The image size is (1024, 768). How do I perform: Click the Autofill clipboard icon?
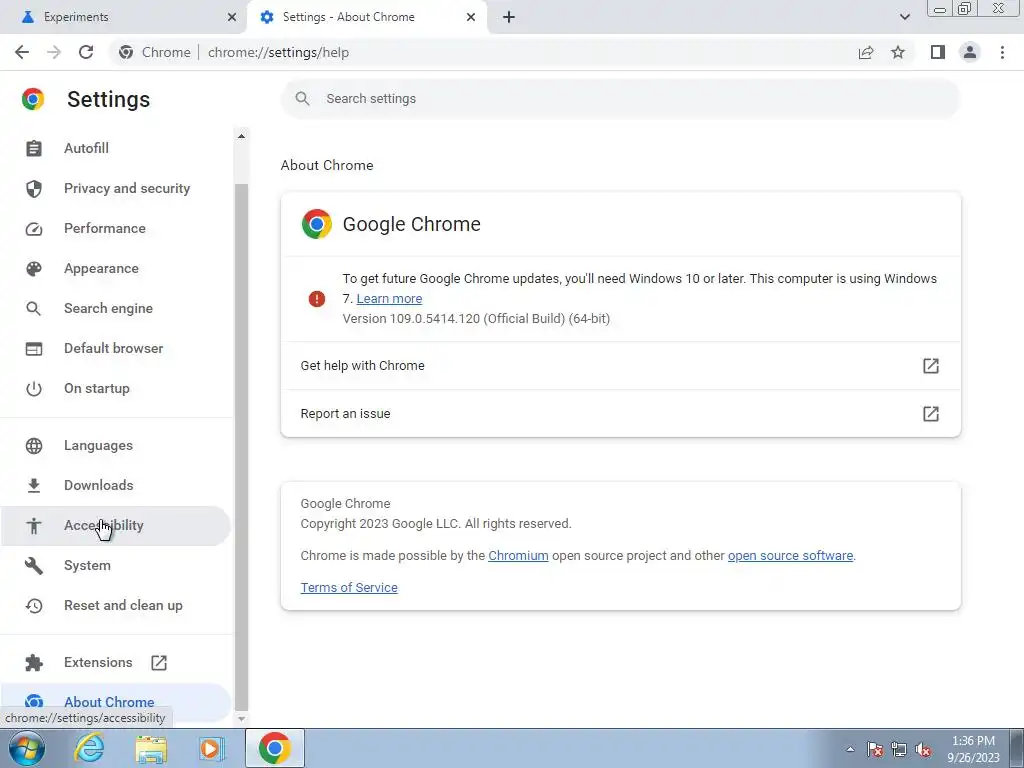pos(34,148)
